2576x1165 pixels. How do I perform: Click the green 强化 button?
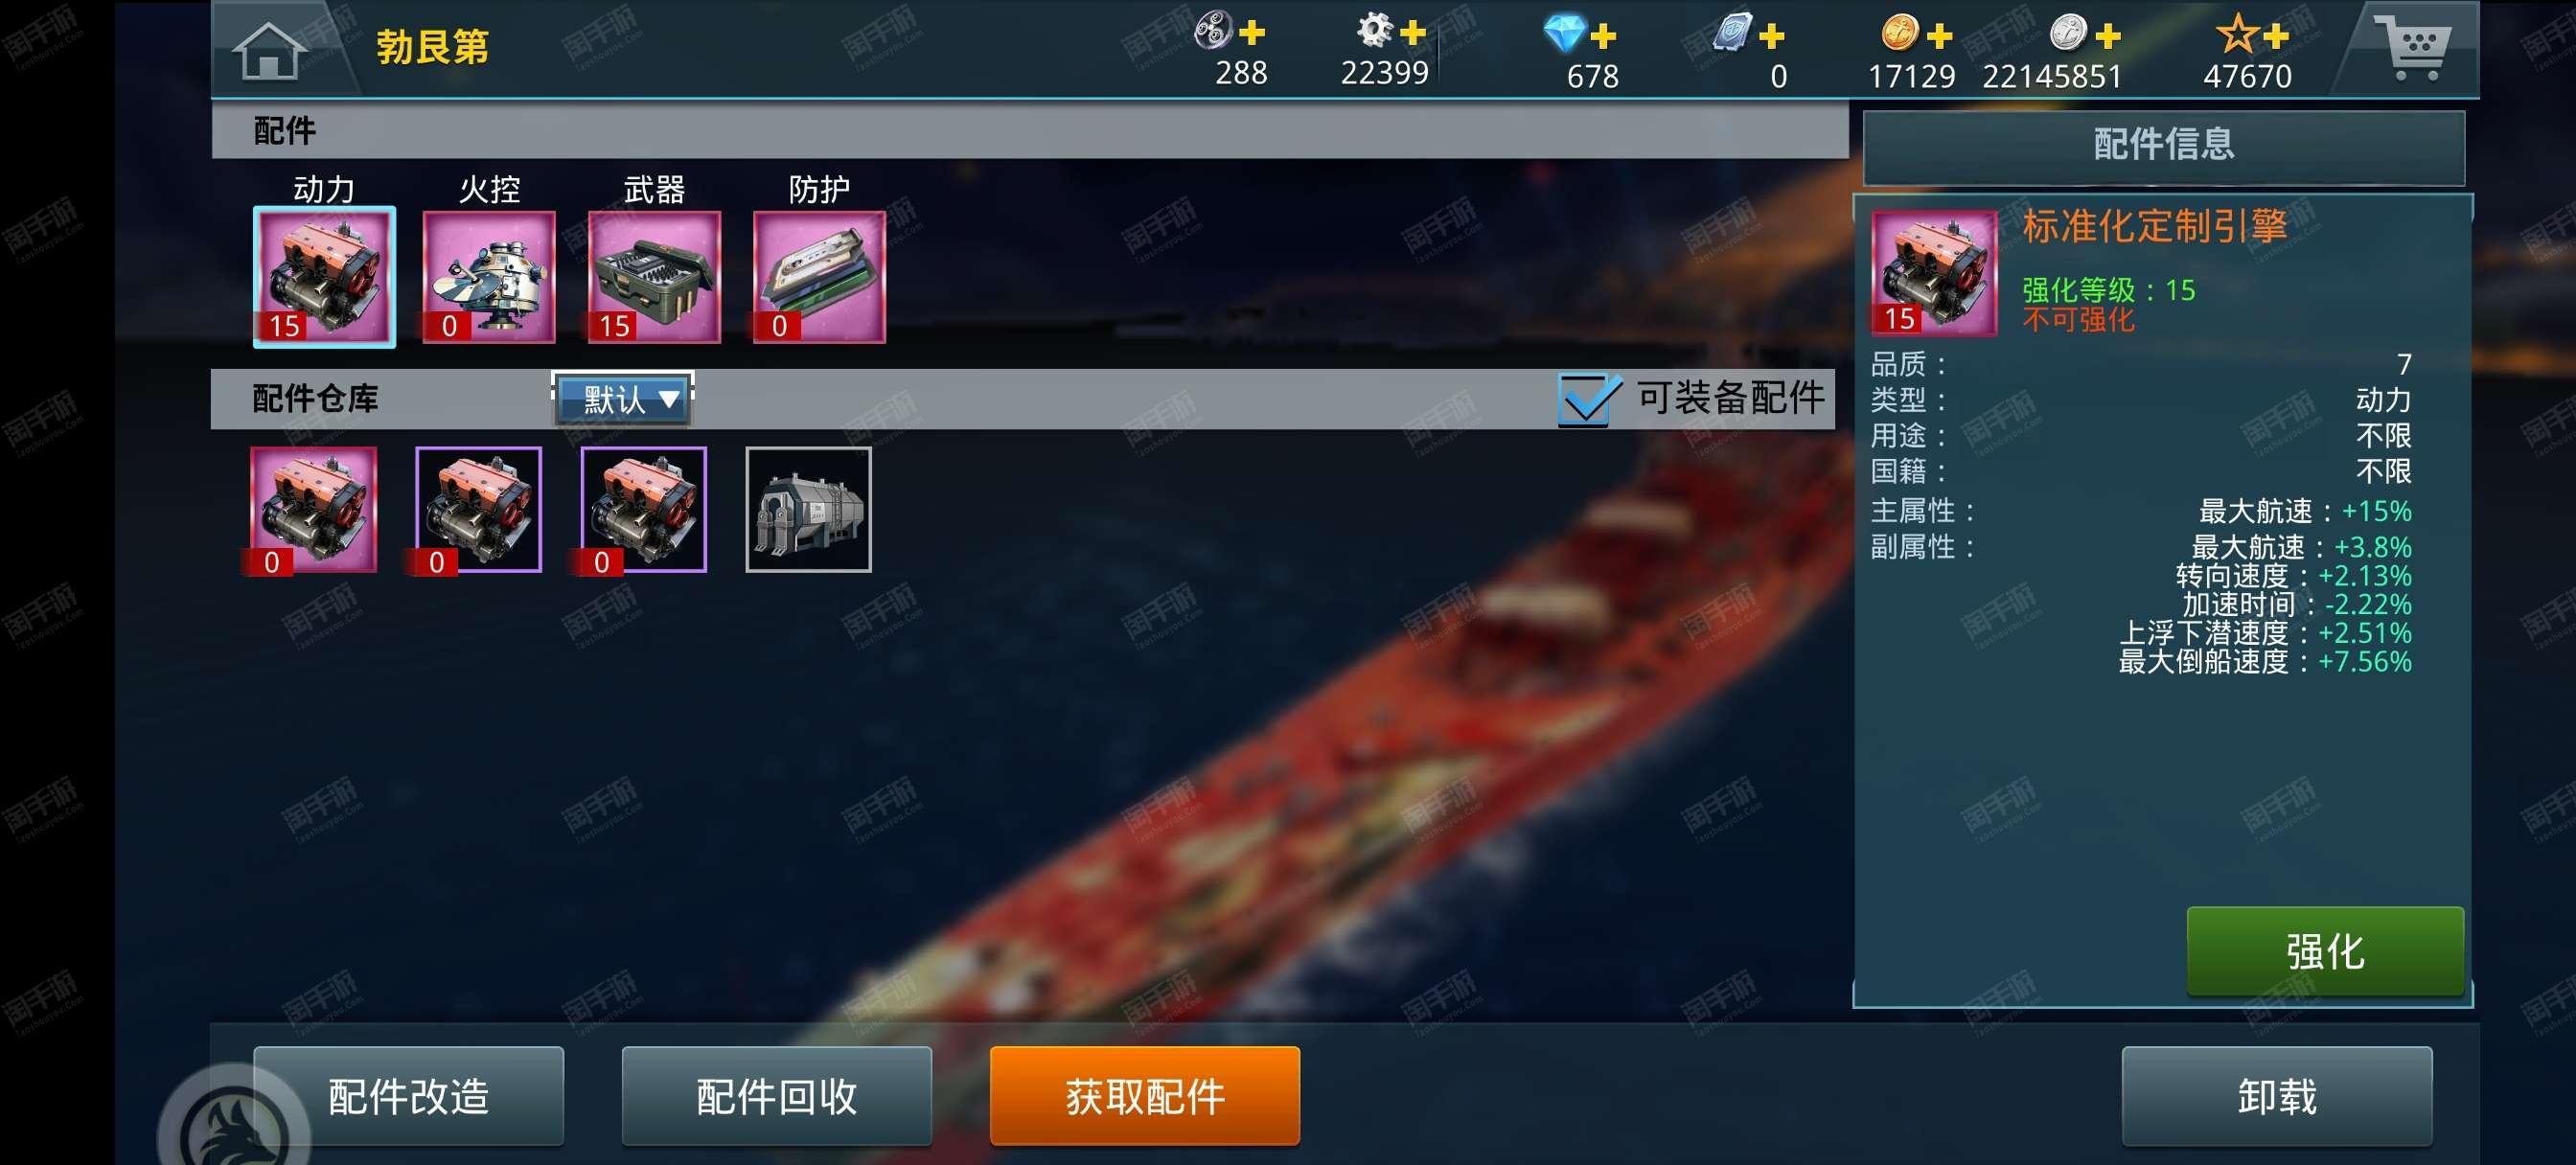click(x=2325, y=951)
